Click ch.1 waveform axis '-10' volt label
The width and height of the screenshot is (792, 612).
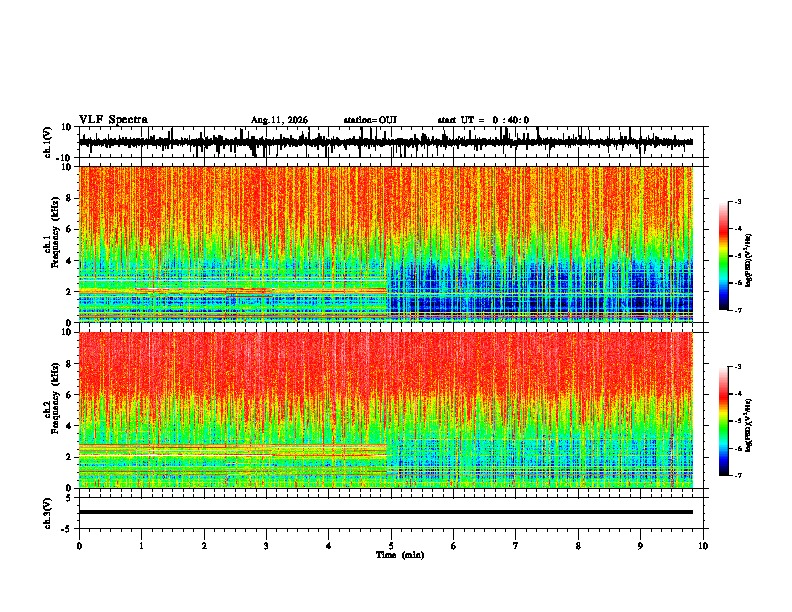[65, 158]
